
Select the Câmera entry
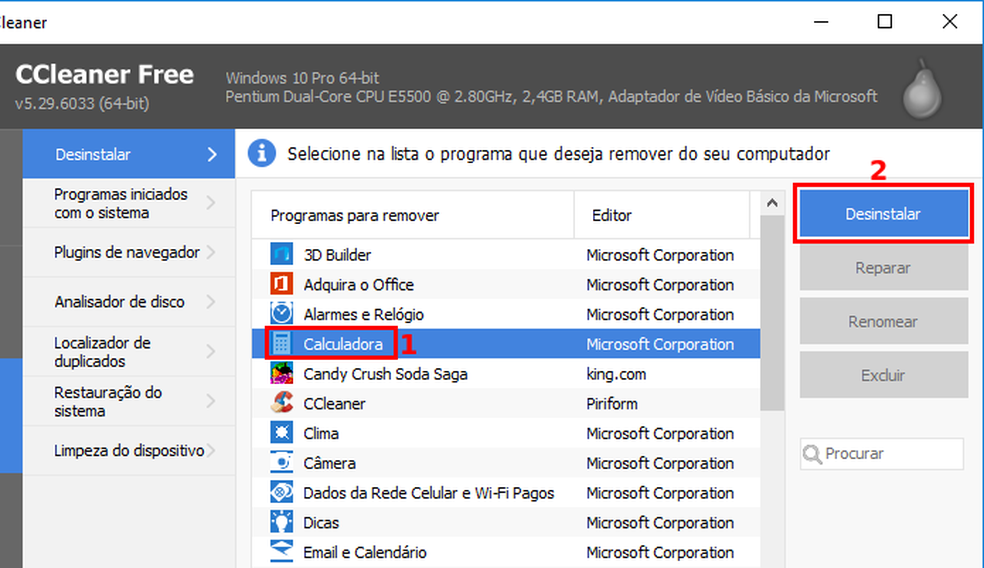point(506,463)
